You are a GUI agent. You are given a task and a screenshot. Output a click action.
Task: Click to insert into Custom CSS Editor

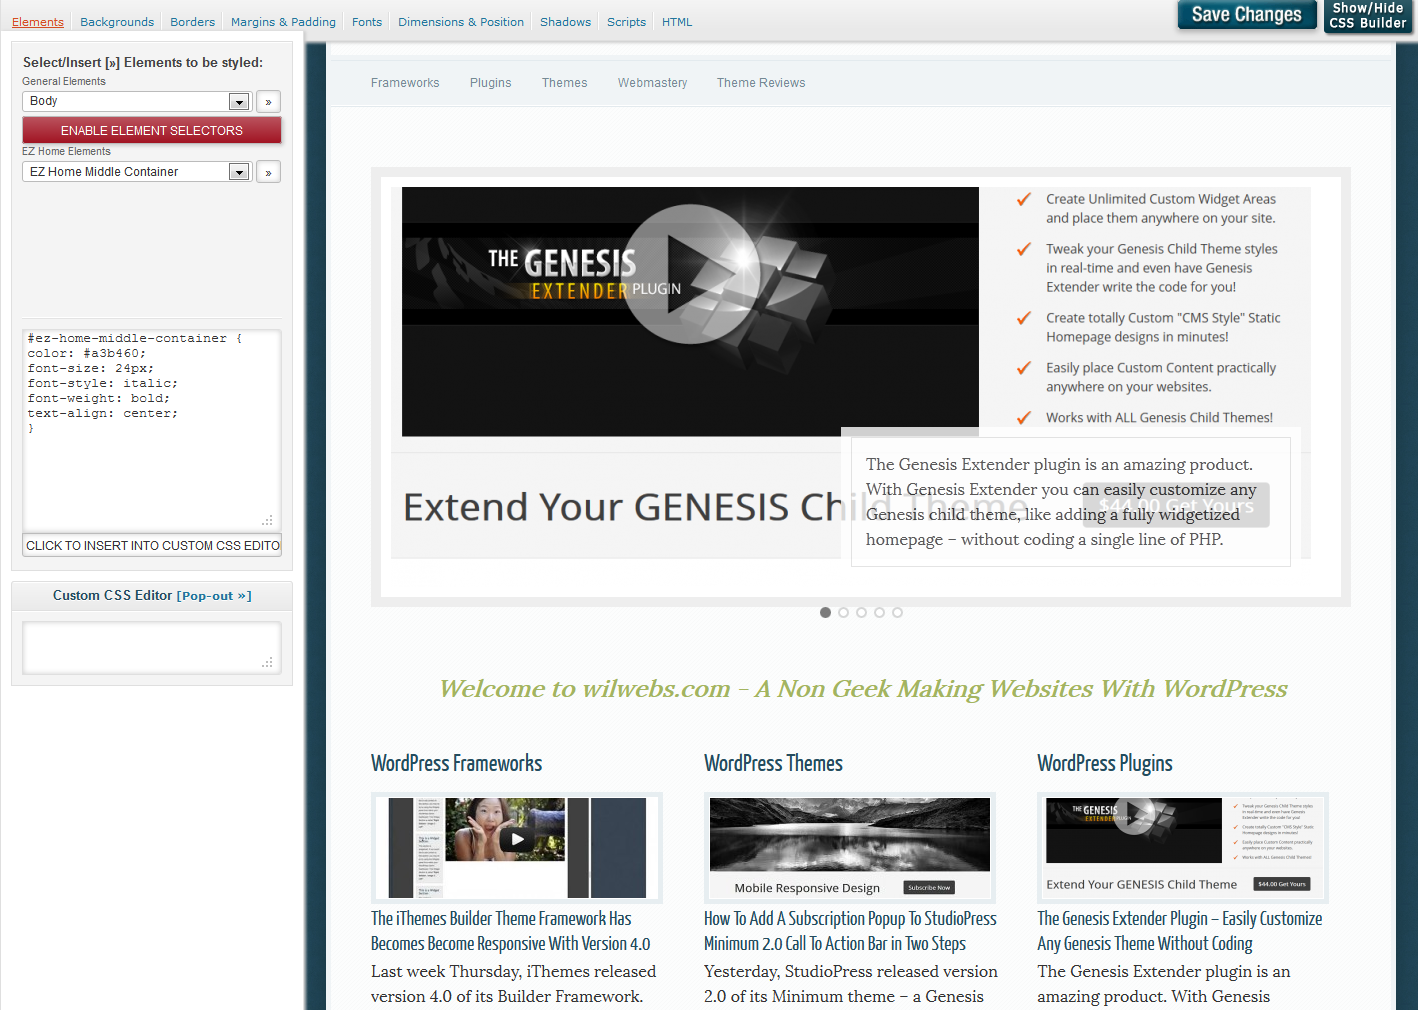tap(152, 546)
